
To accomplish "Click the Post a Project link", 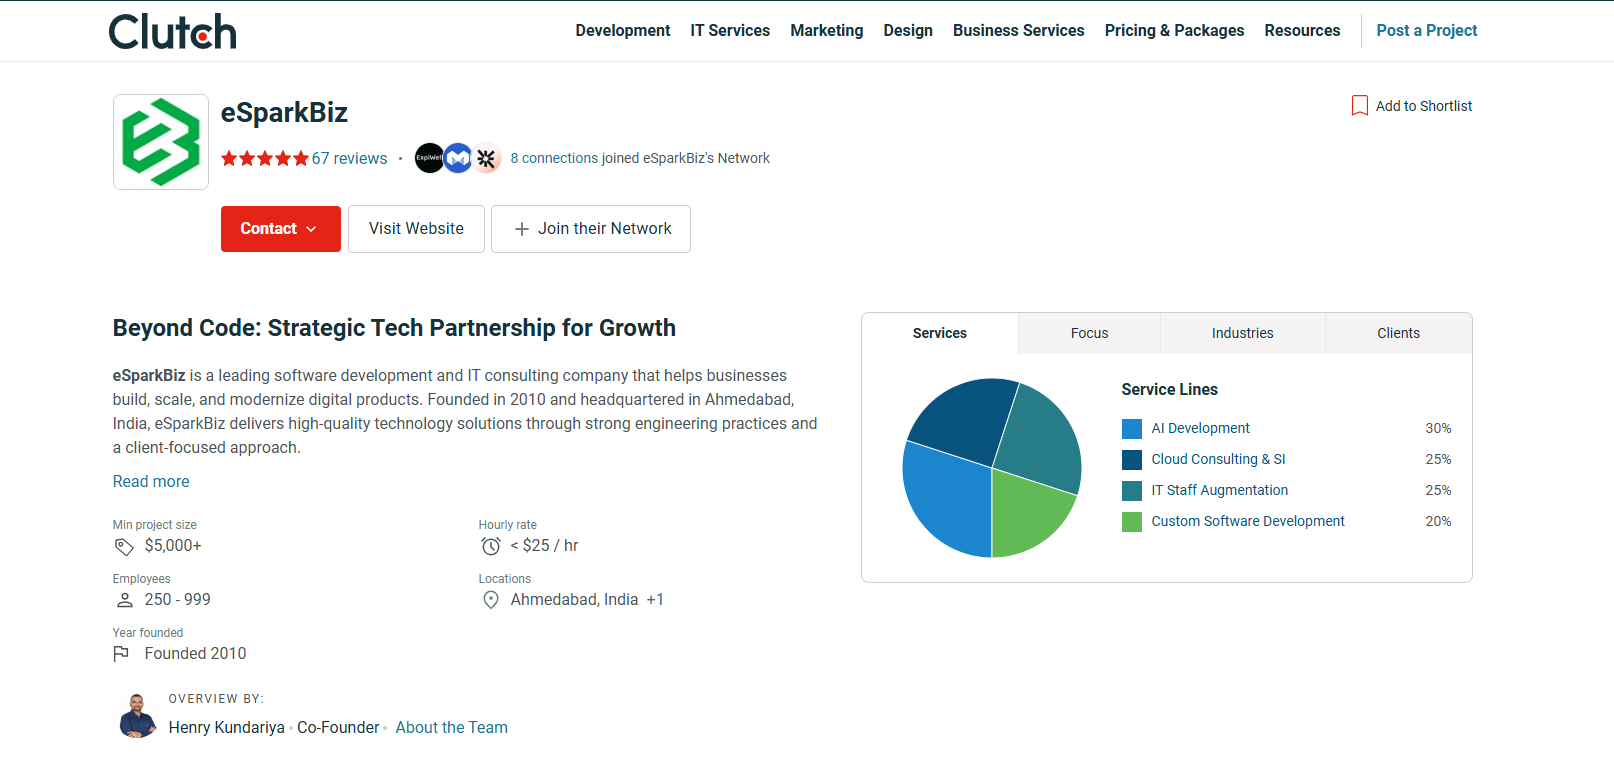I will [x=1427, y=31].
